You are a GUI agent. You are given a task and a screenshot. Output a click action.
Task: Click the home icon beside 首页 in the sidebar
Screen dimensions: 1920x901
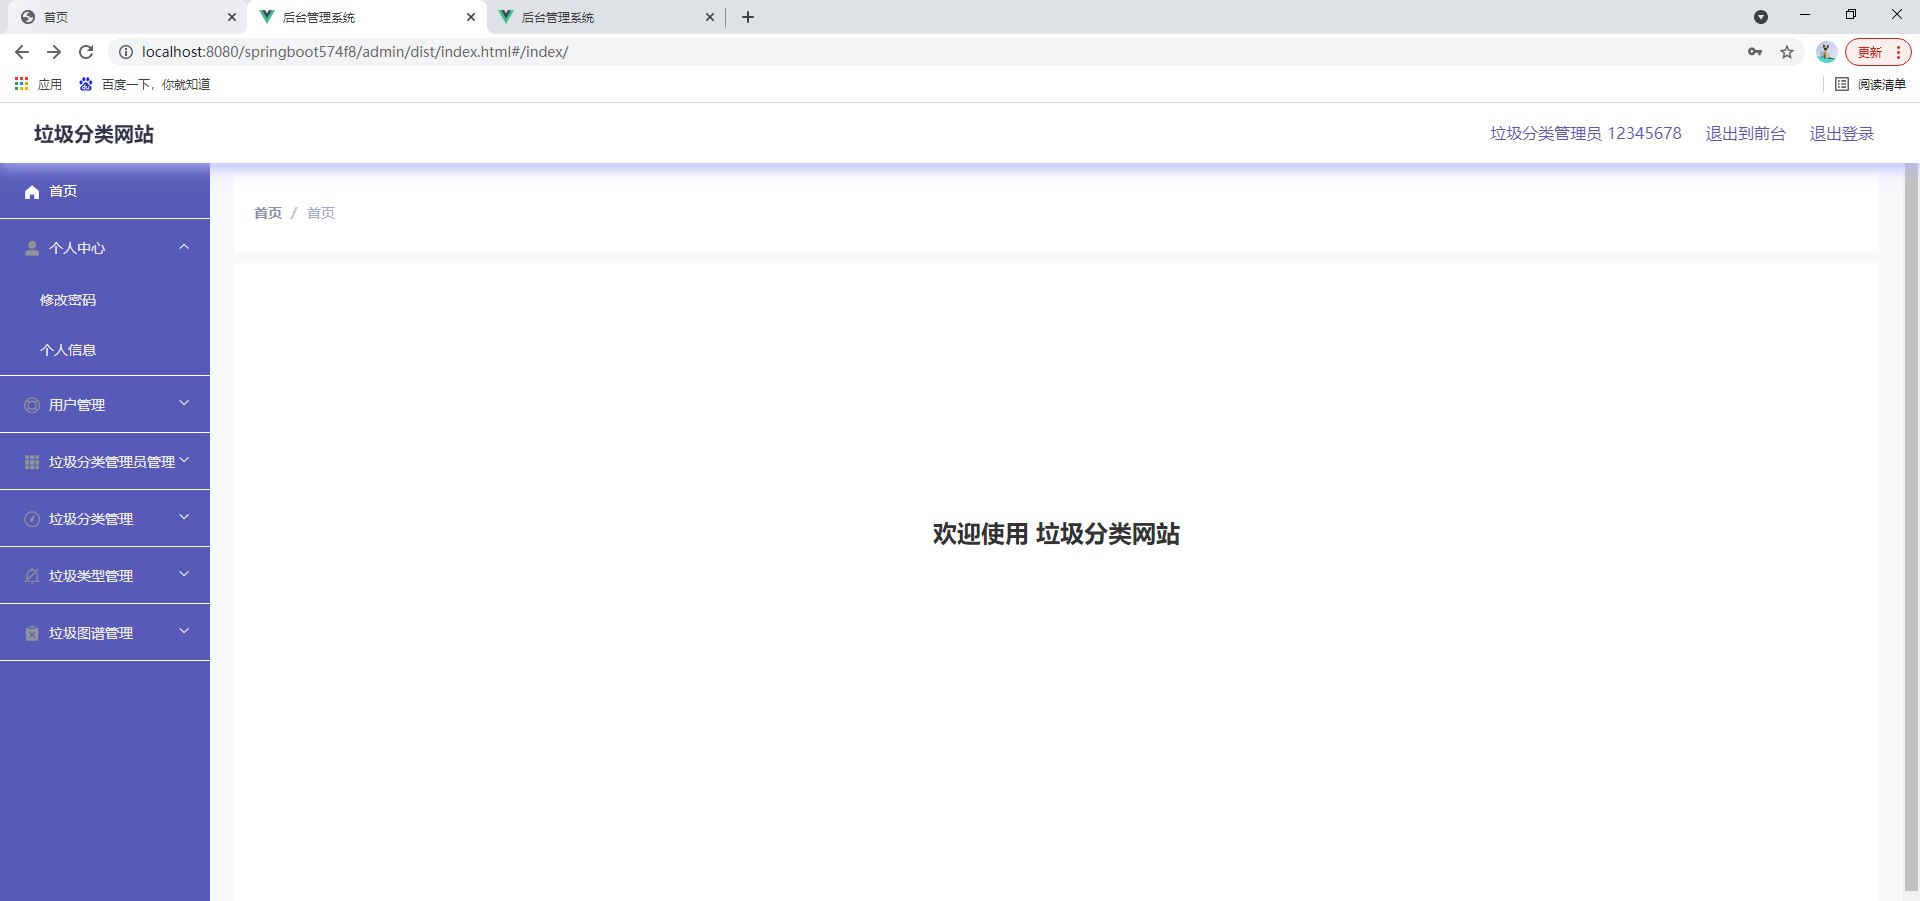32,192
